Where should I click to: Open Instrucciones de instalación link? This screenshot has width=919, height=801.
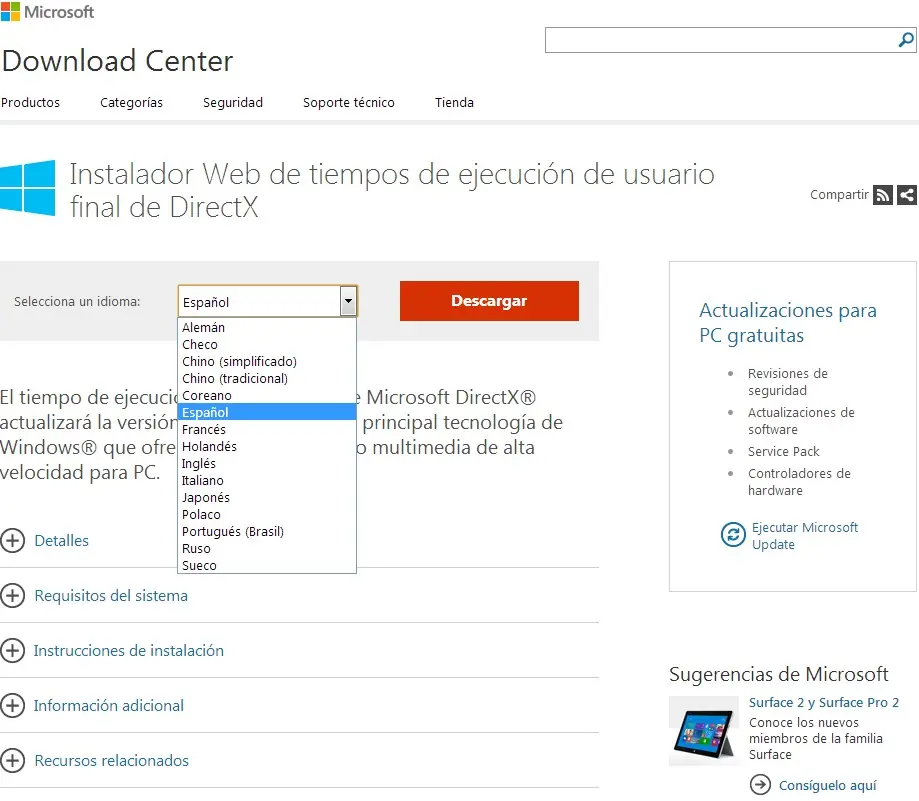[128, 650]
